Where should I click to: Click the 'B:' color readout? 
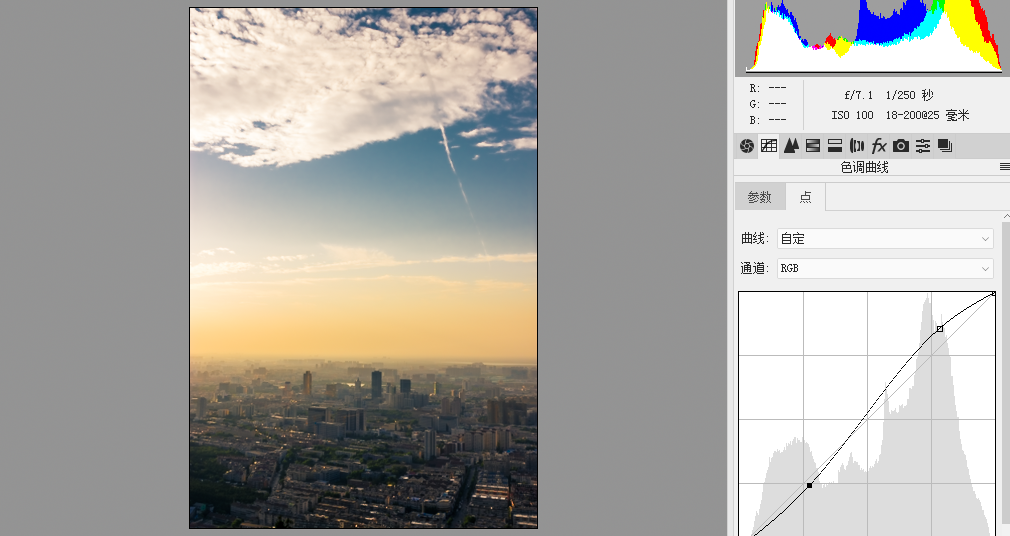click(x=768, y=120)
